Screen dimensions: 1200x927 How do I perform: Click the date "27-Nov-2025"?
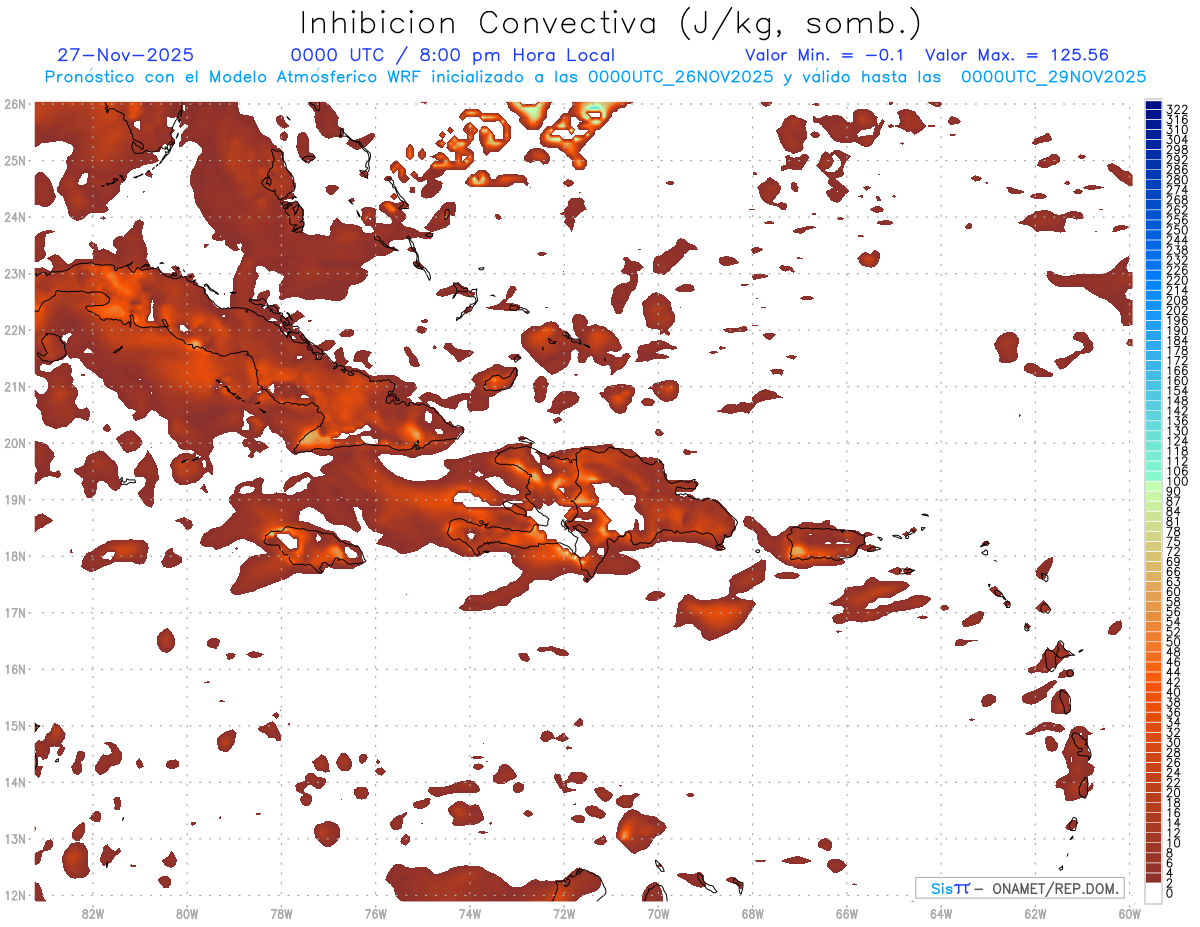tap(126, 56)
